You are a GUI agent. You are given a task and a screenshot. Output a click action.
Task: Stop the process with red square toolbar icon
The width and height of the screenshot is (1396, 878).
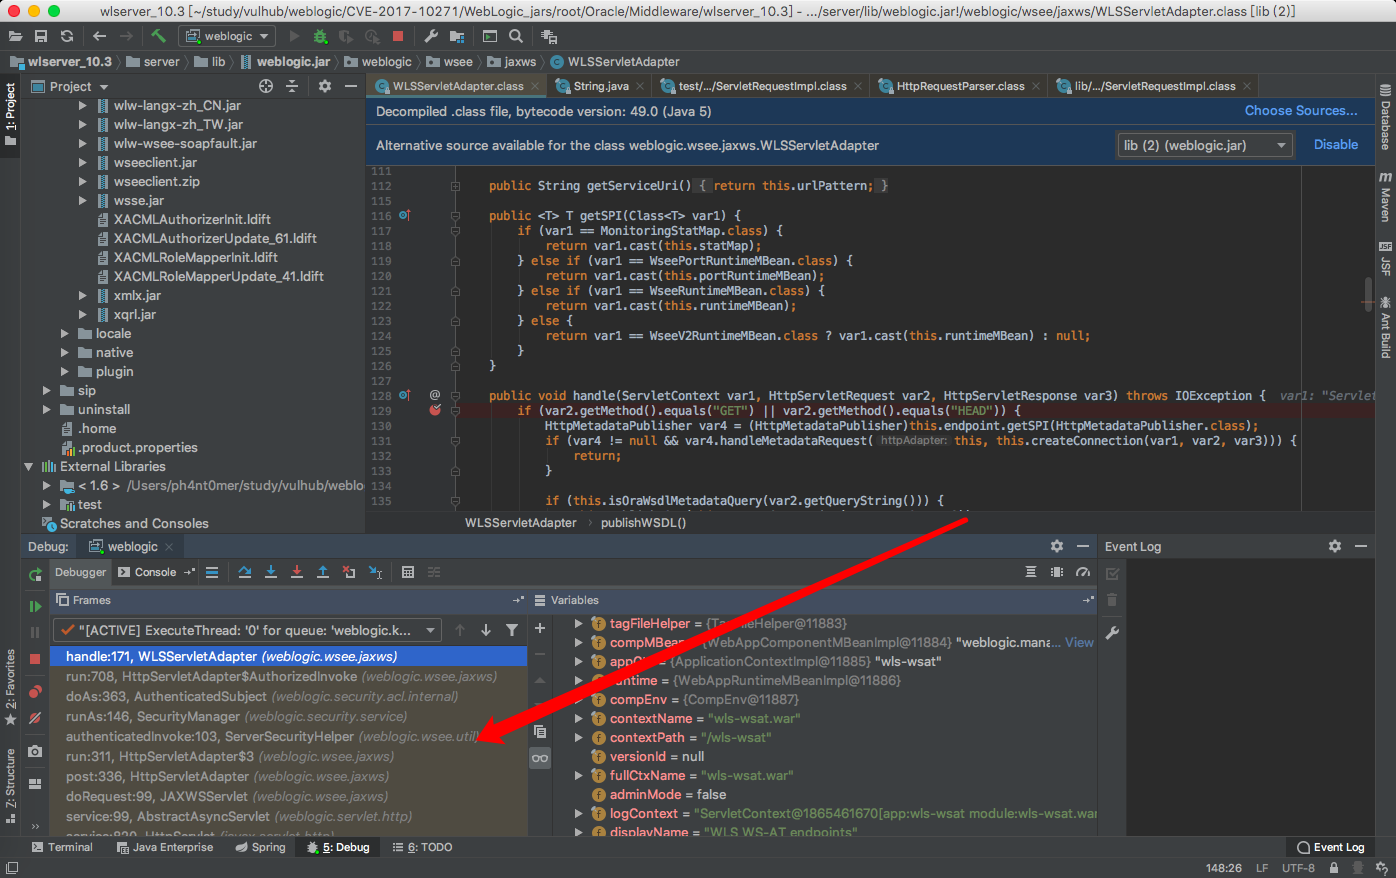pos(398,36)
